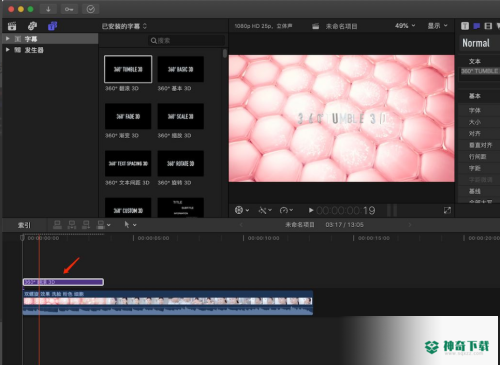Go back in timeline history arrow
The image size is (500, 365).
pyautogui.click(x=241, y=225)
